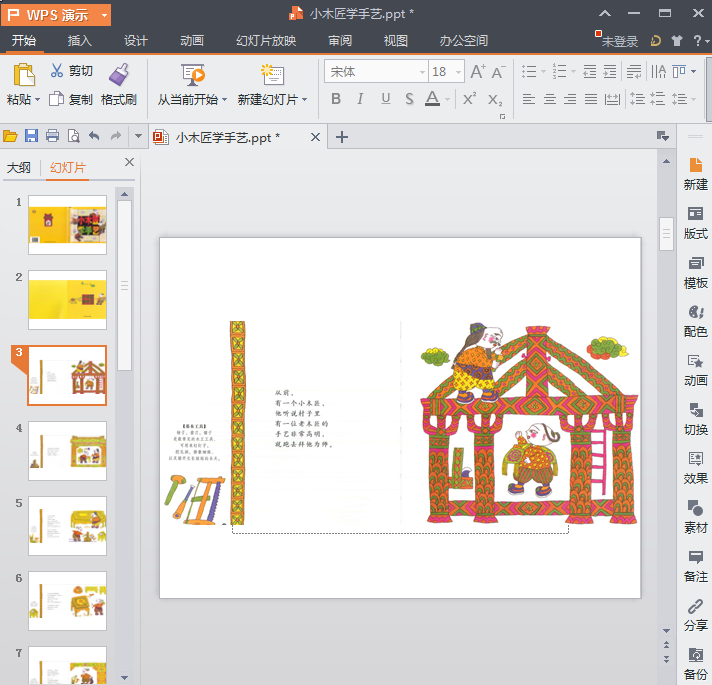Screen dimensions: 712x685
Task: Click the main editor vertical scrollbar thumb
Action: coord(666,234)
